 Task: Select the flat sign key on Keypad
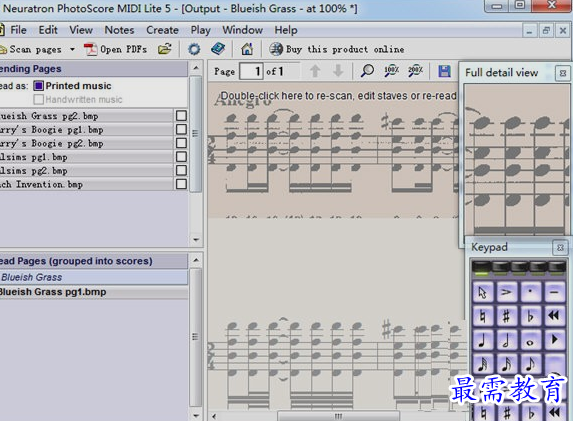coord(530,316)
